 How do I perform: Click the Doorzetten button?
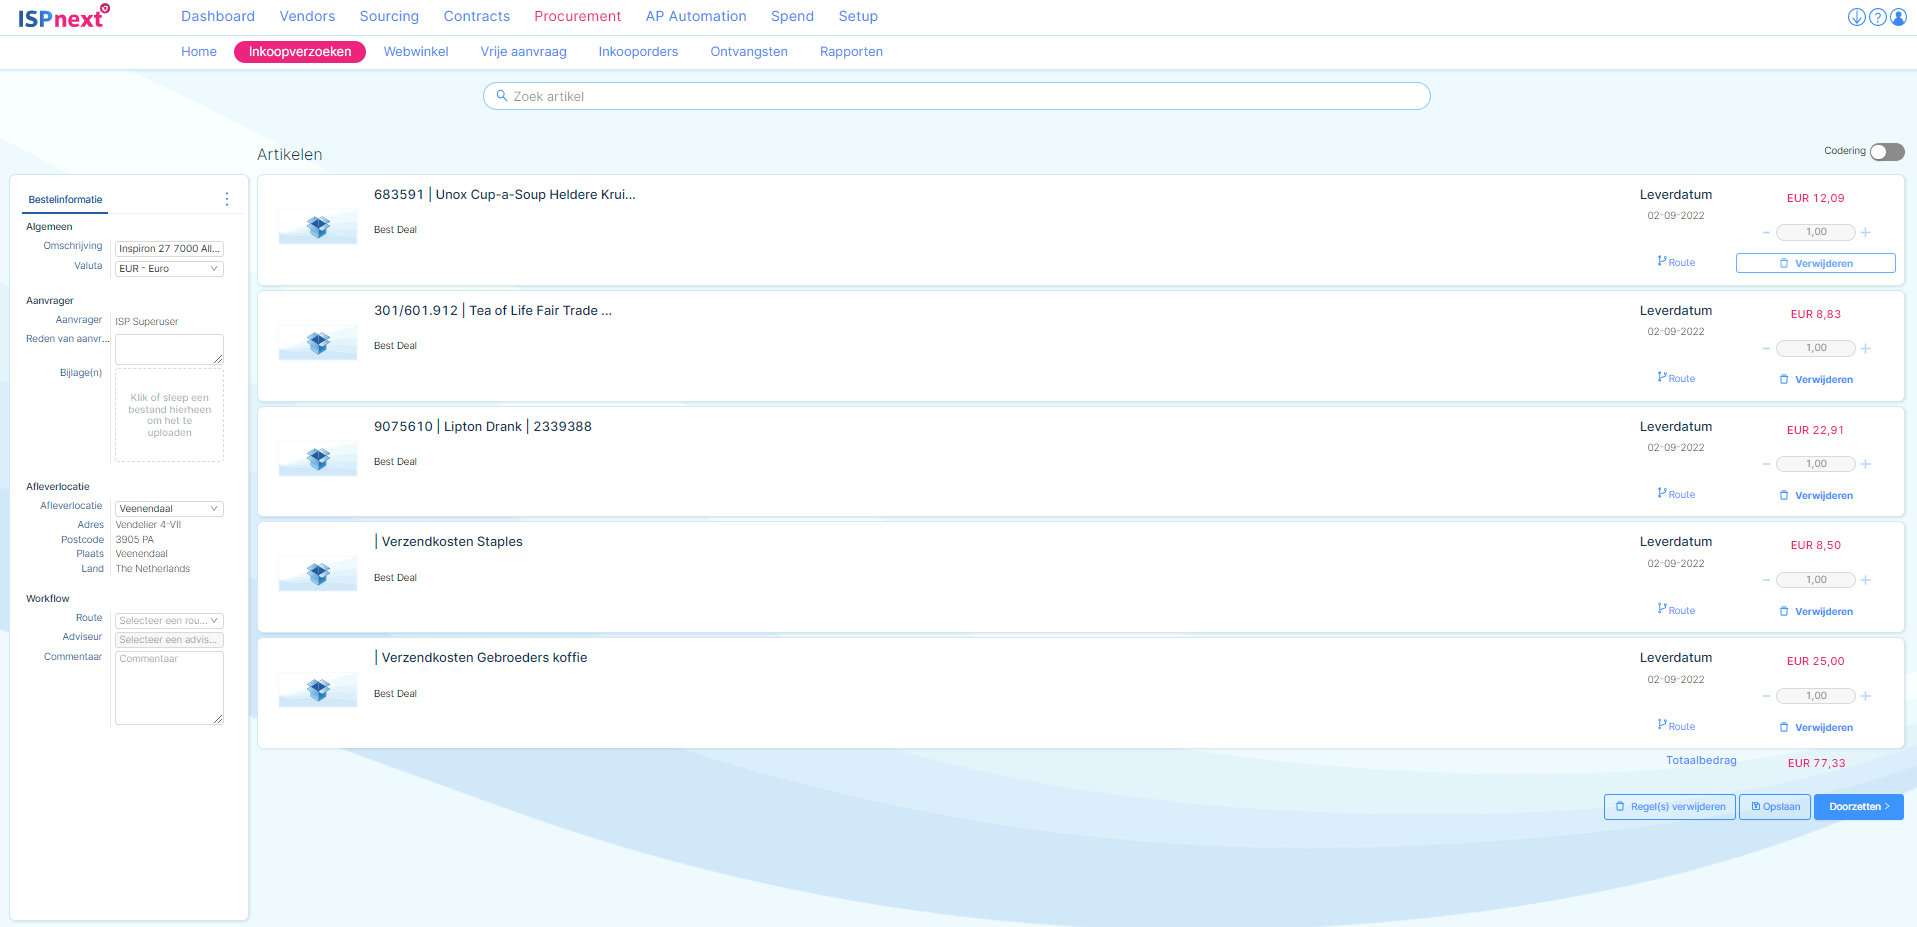pos(1859,807)
